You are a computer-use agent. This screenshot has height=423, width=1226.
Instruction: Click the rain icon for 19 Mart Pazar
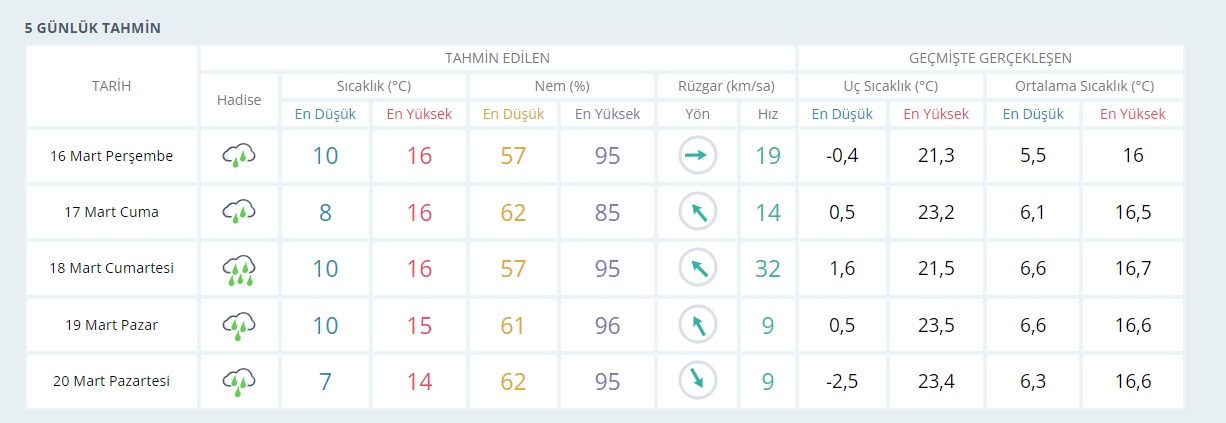coord(239,325)
